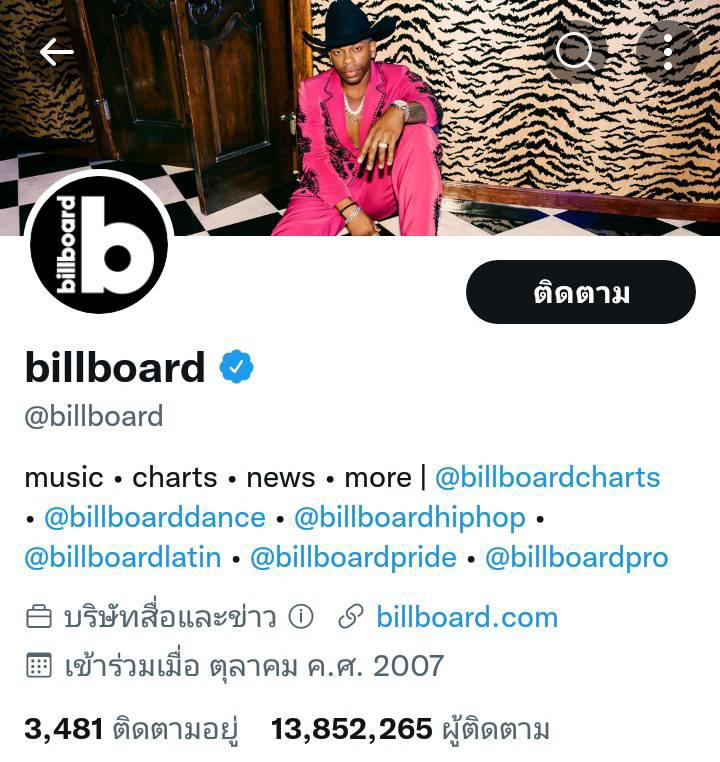Open the search magnifier icon
This screenshot has height=762, width=720.
coord(575,52)
